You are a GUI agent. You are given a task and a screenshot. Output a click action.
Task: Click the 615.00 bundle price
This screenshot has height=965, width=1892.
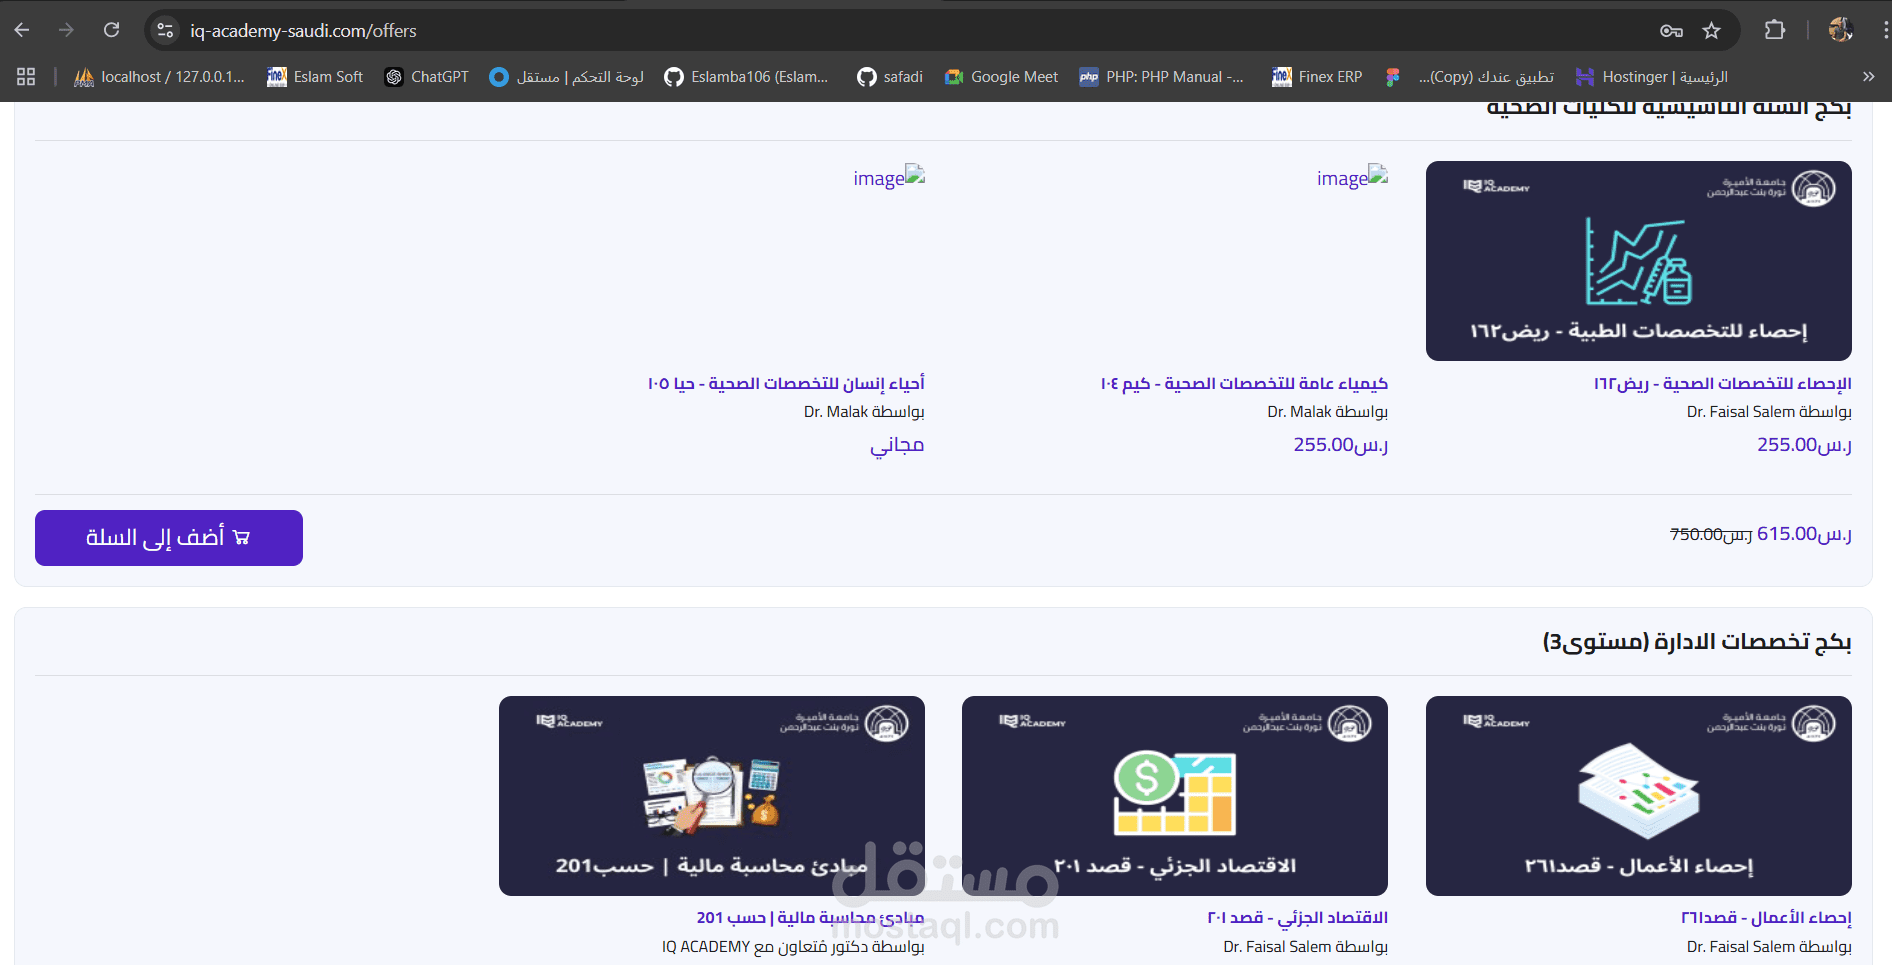[x=1804, y=534]
